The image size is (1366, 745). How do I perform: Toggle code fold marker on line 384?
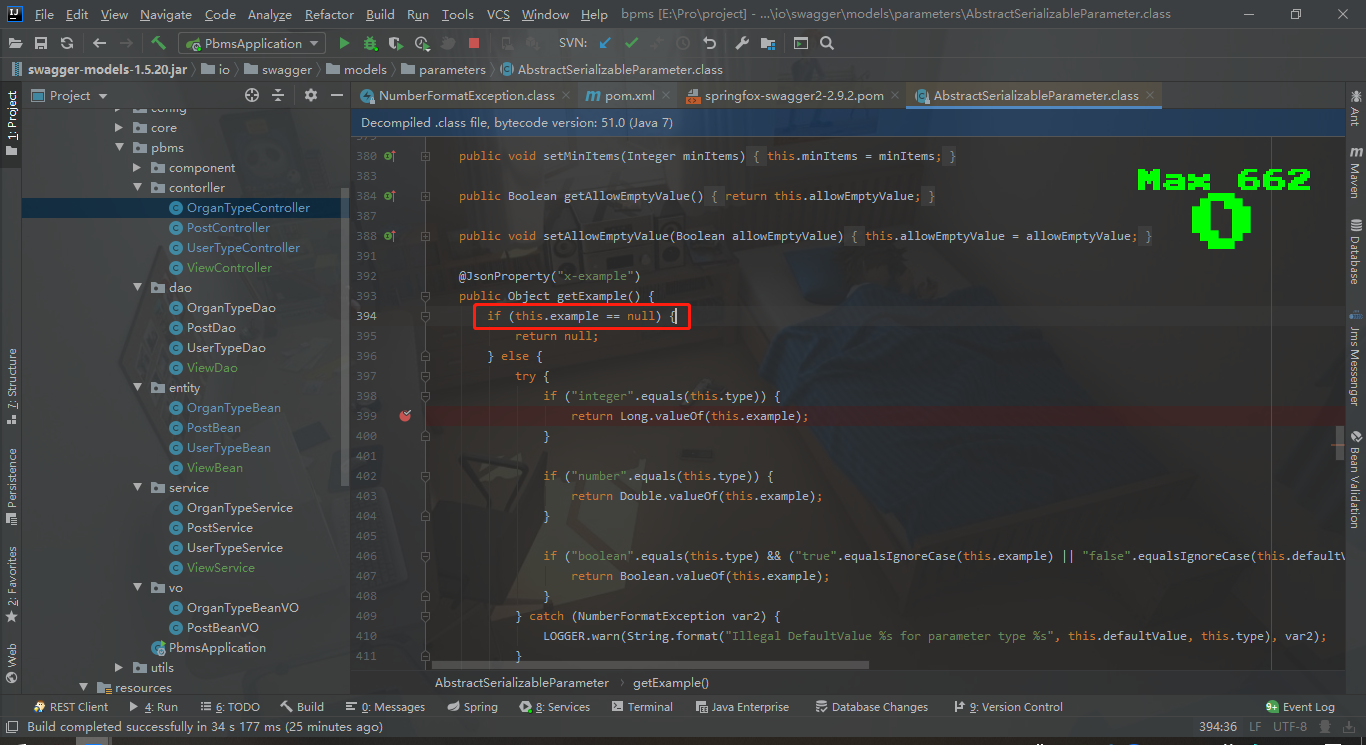(425, 196)
